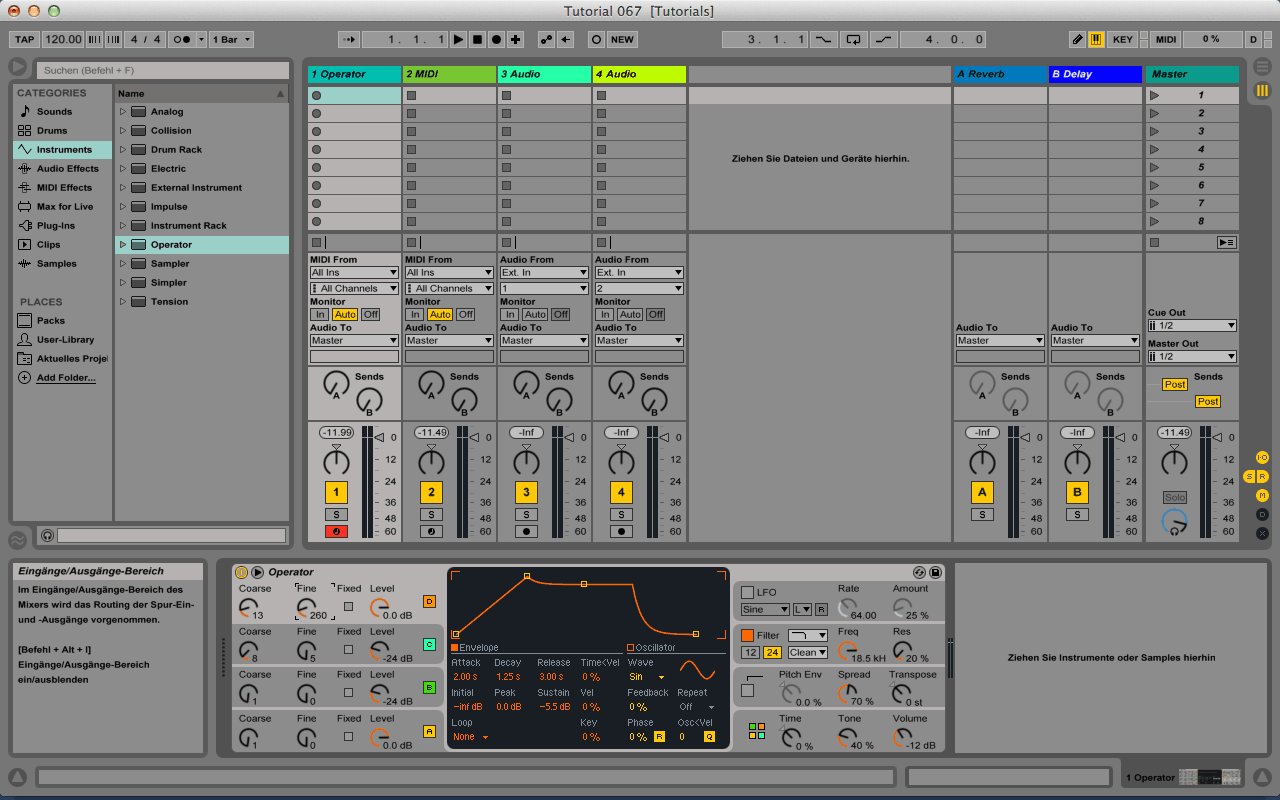The width and height of the screenshot is (1280, 800).
Task: Toggle Draw Mode pencil icon
Action: [x=1077, y=40]
